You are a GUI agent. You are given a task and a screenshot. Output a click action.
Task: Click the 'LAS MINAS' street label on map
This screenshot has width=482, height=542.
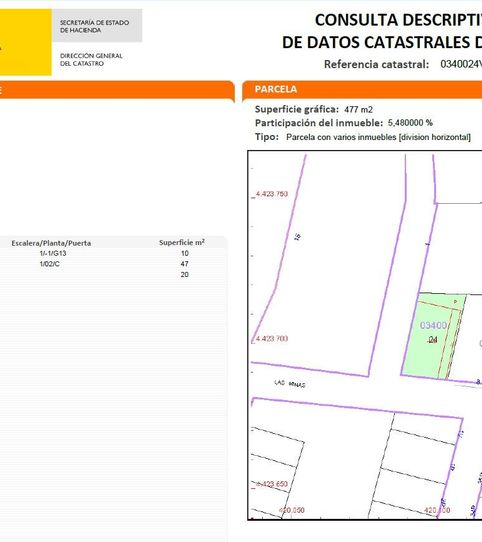(x=290, y=384)
